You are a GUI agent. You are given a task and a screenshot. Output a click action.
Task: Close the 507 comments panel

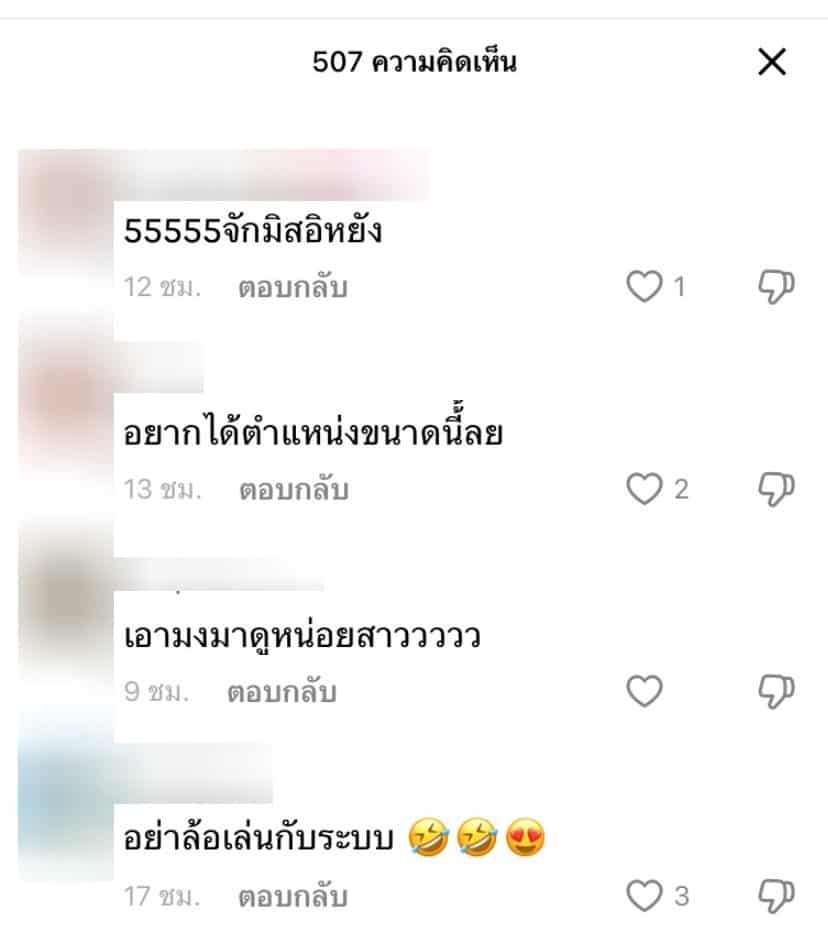[x=772, y=61]
